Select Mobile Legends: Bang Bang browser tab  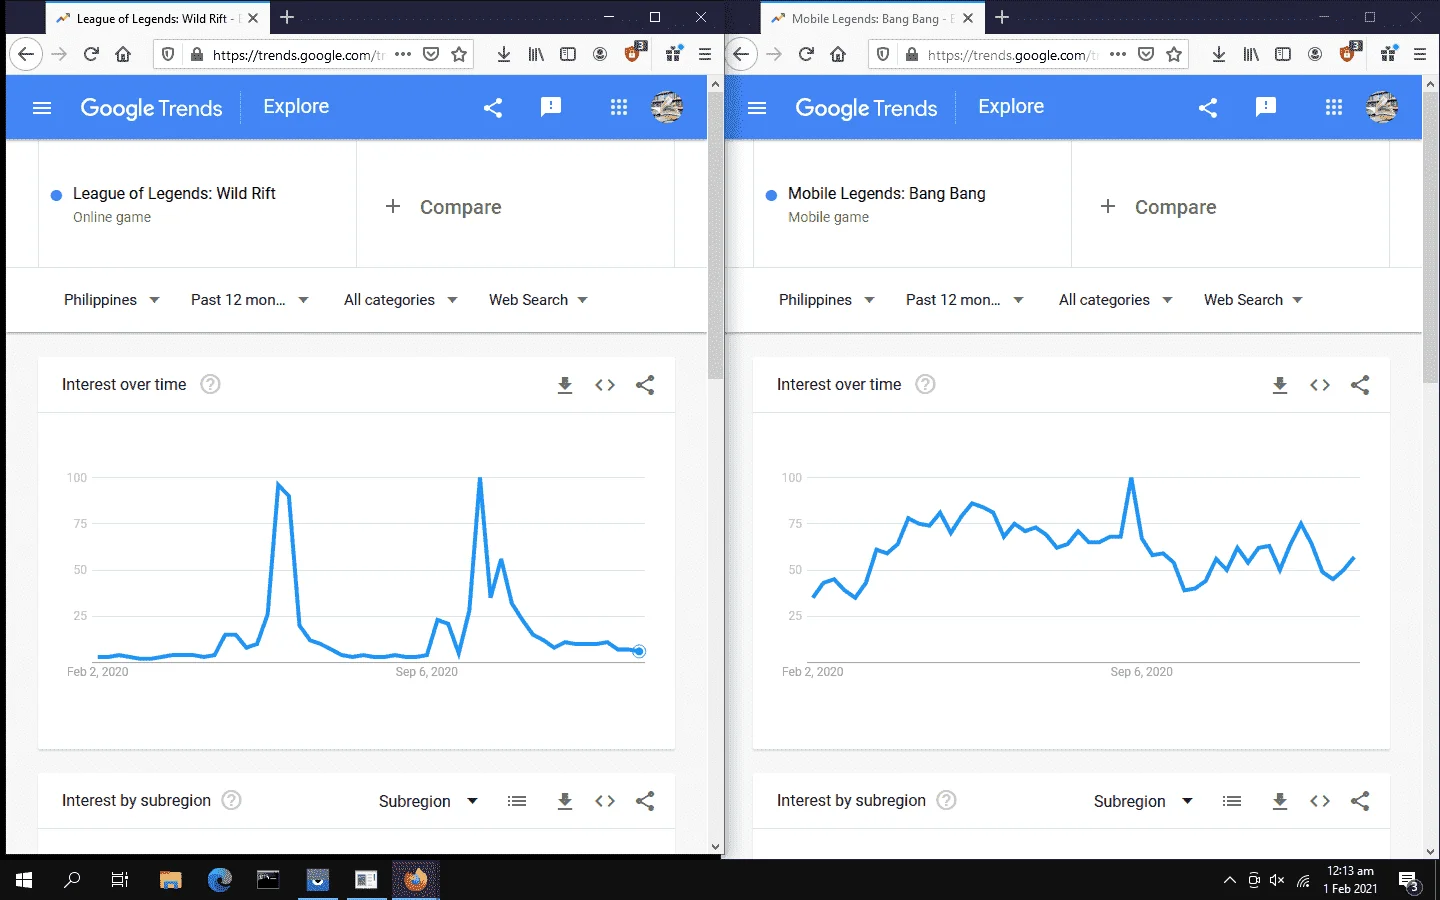click(x=872, y=18)
